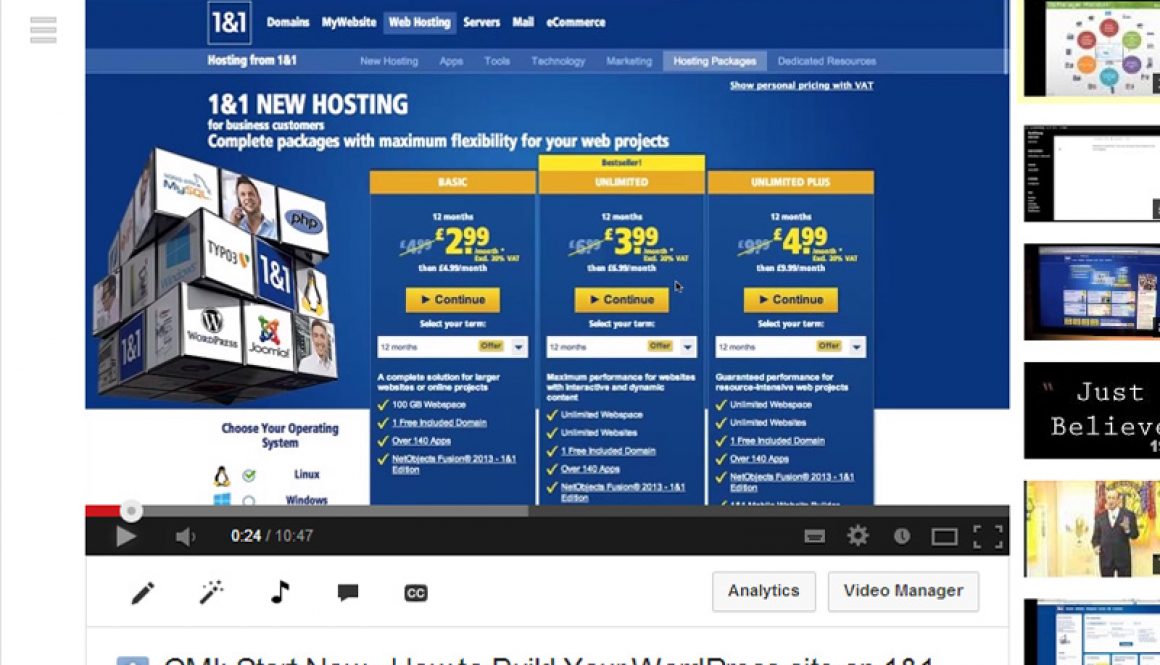Click Continue under the Unlimited package
Image resolution: width=1160 pixels, height=665 pixels.
[621, 300]
